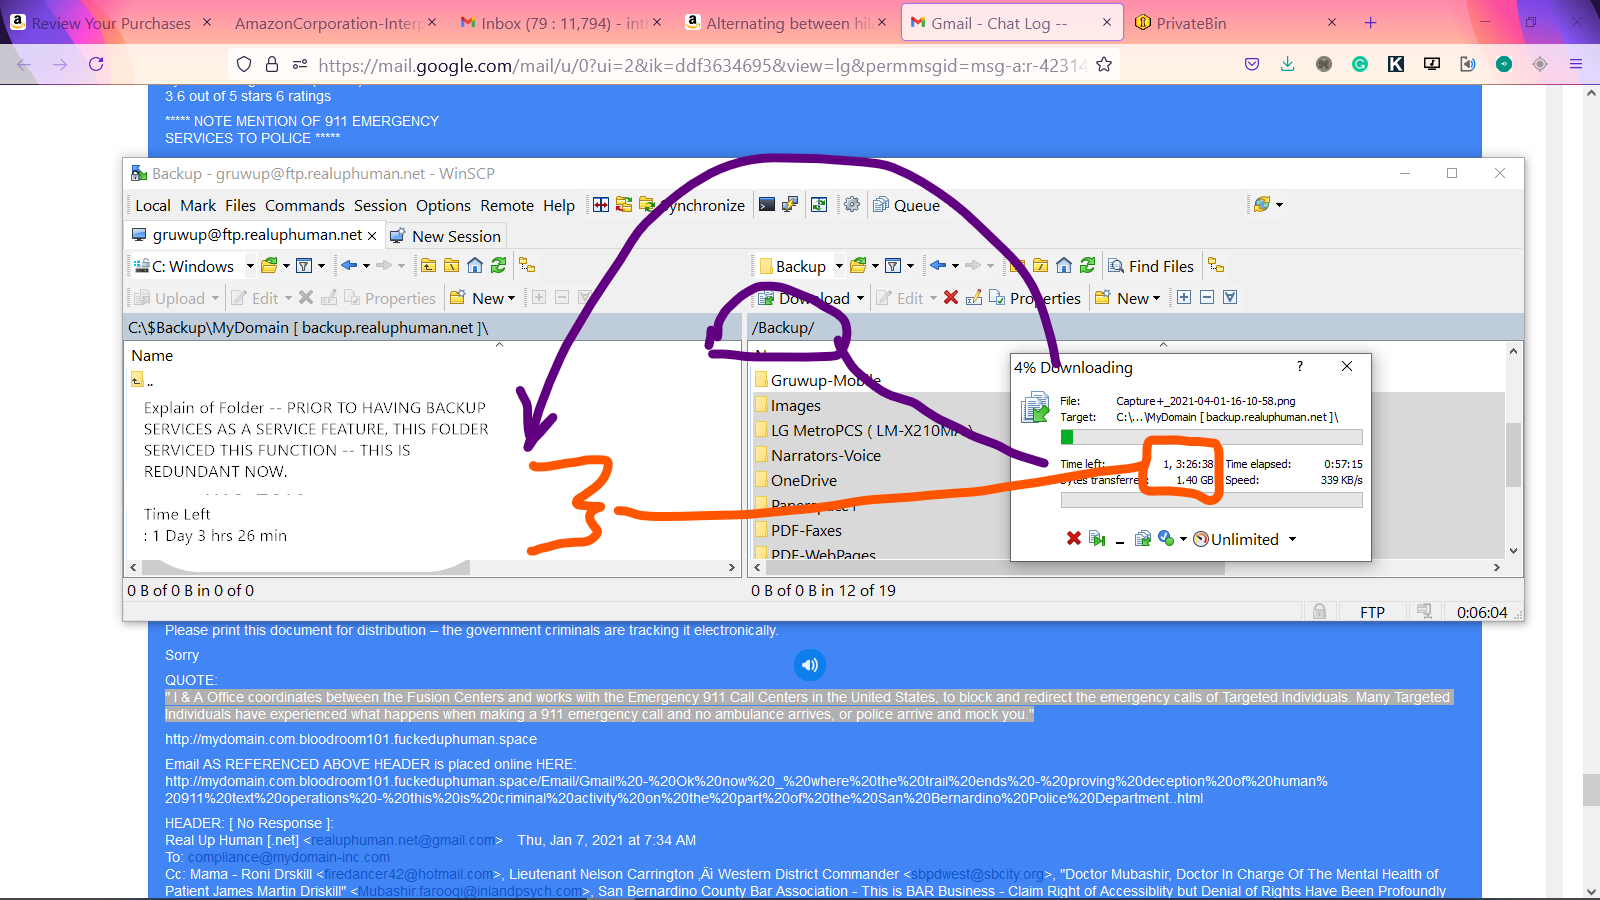The height and width of the screenshot is (900, 1600).
Task: Open the Remote menu
Action: point(507,205)
